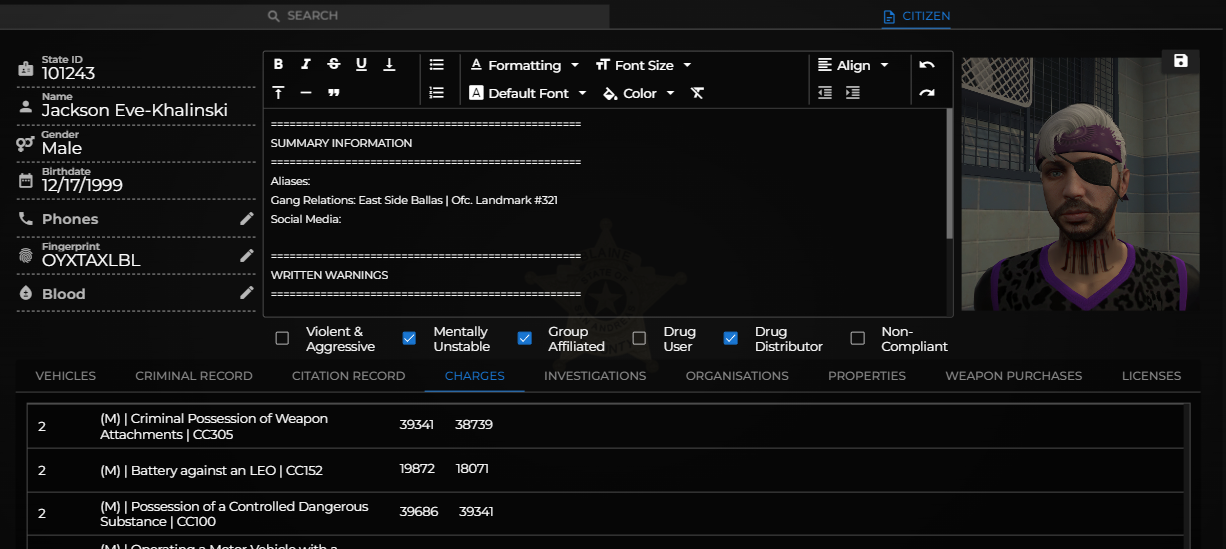The image size is (1226, 549).
Task: Click the fingerprint icon
Action: click(26, 256)
